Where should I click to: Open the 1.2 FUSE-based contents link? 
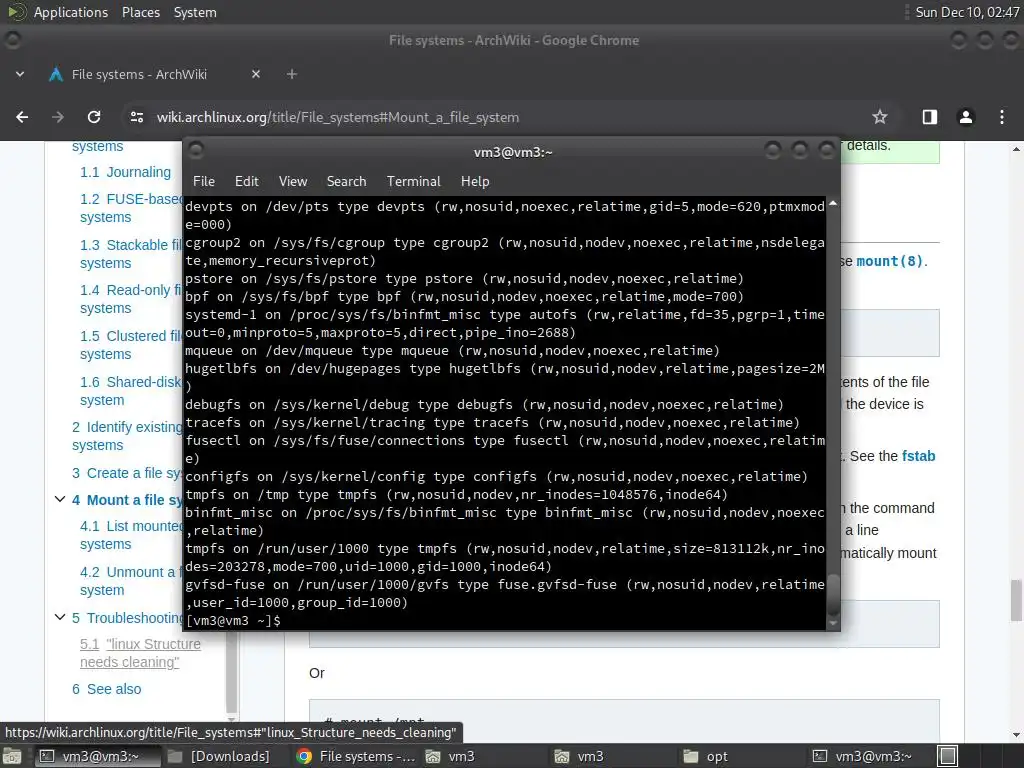click(131, 208)
